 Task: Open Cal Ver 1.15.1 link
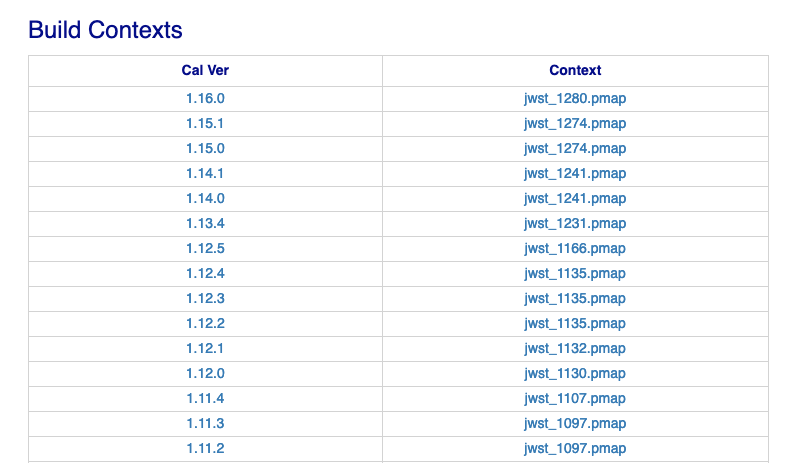(x=204, y=123)
